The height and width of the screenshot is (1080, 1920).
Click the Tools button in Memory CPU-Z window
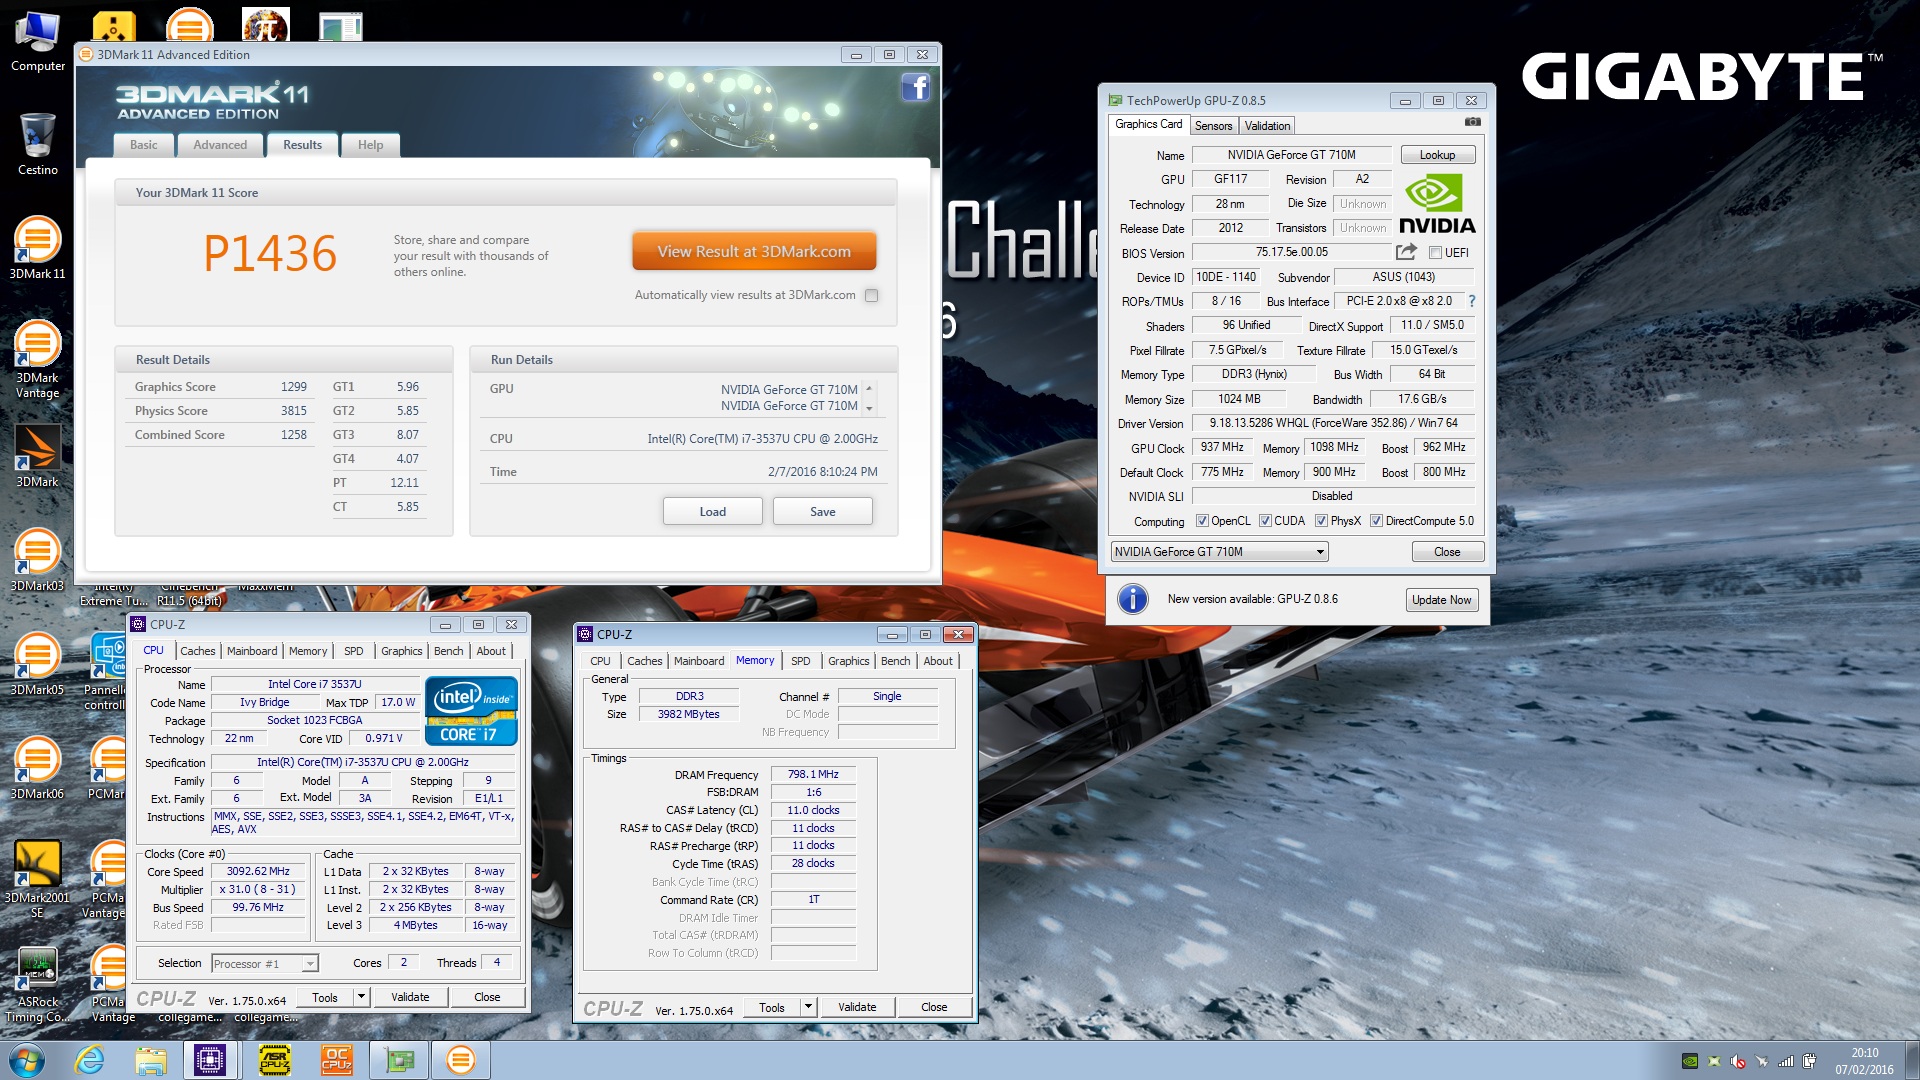pyautogui.click(x=772, y=1007)
